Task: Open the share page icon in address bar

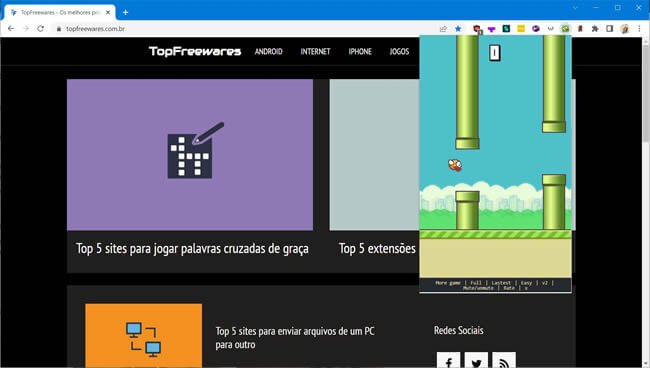Action: tap(443, 29)
